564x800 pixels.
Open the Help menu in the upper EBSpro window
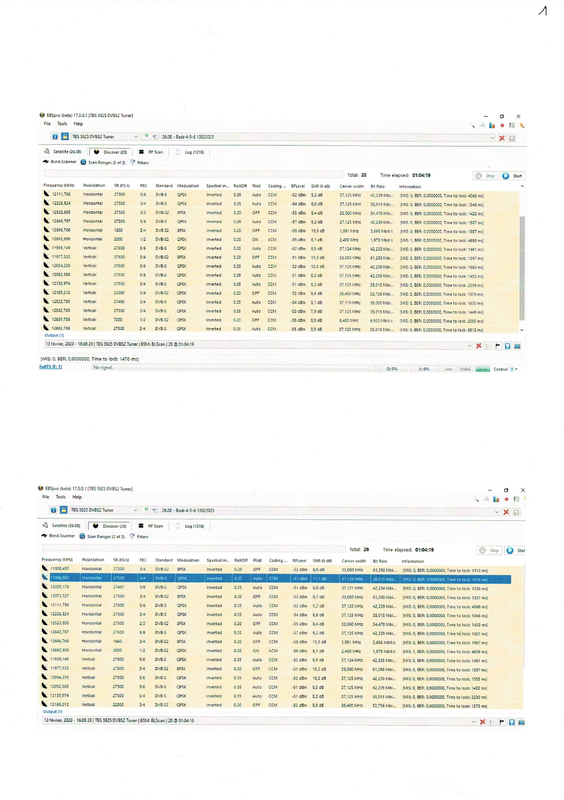[x=78, y=123]
